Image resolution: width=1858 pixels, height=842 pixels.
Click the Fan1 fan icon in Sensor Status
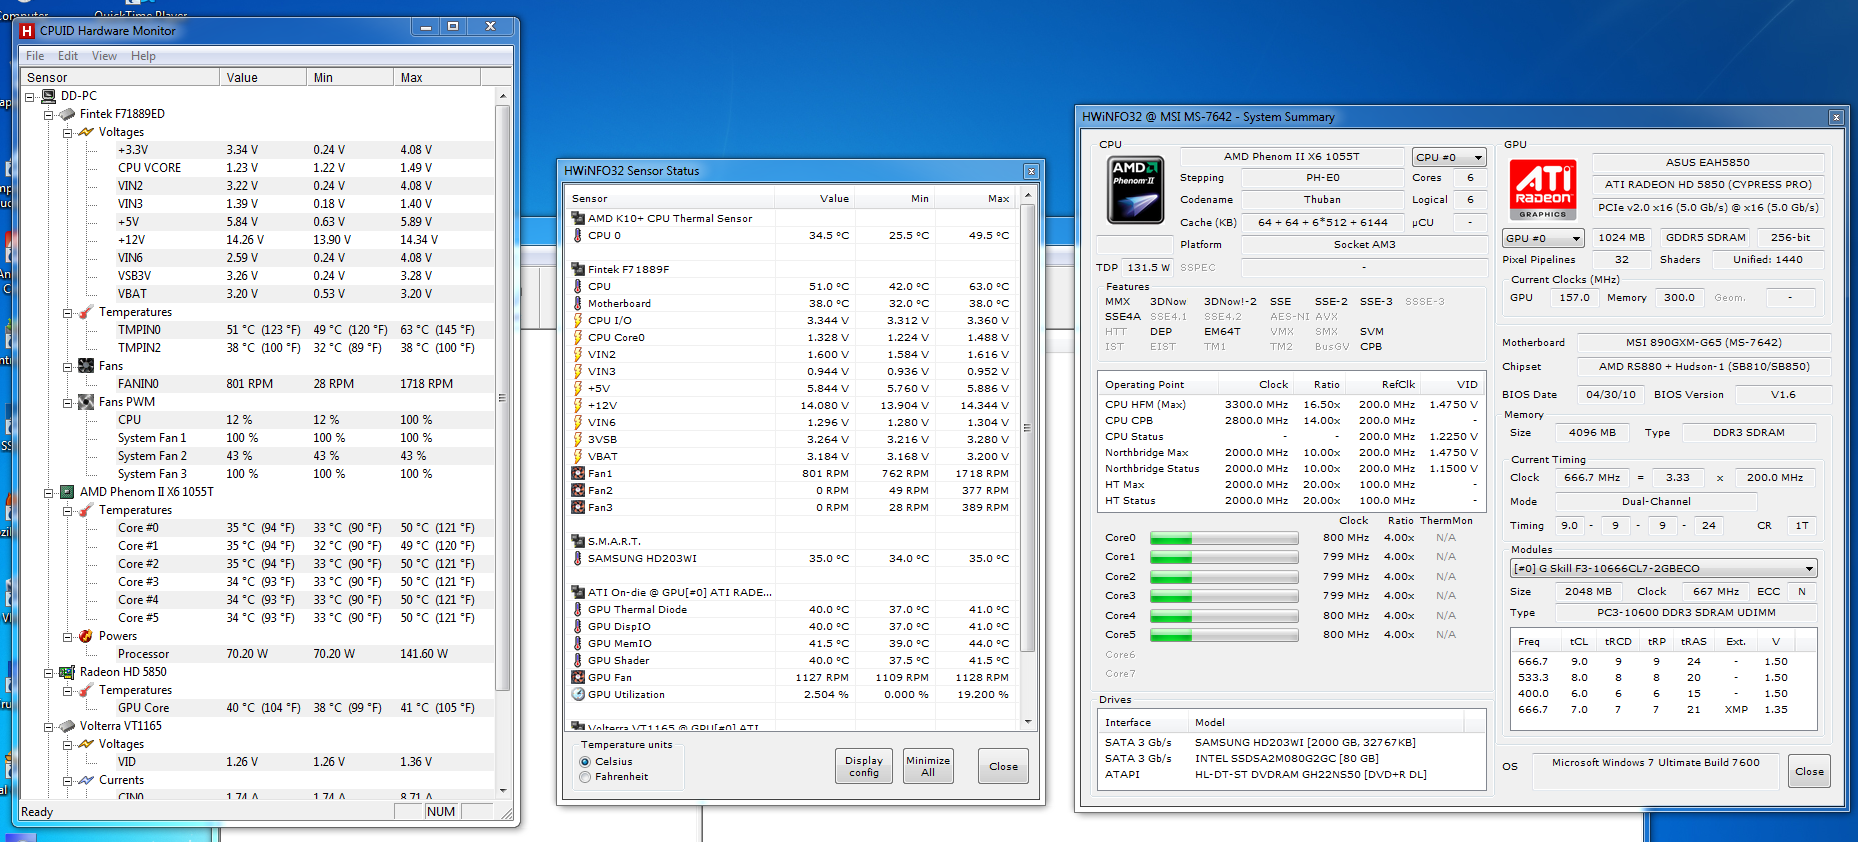click(578, 473)
